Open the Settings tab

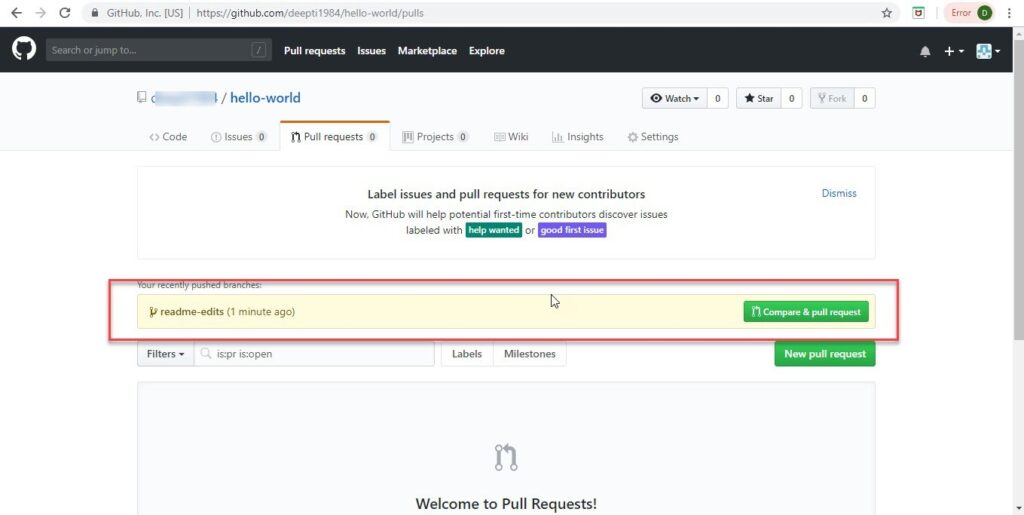pyautogui.click(x=652, y=137)
